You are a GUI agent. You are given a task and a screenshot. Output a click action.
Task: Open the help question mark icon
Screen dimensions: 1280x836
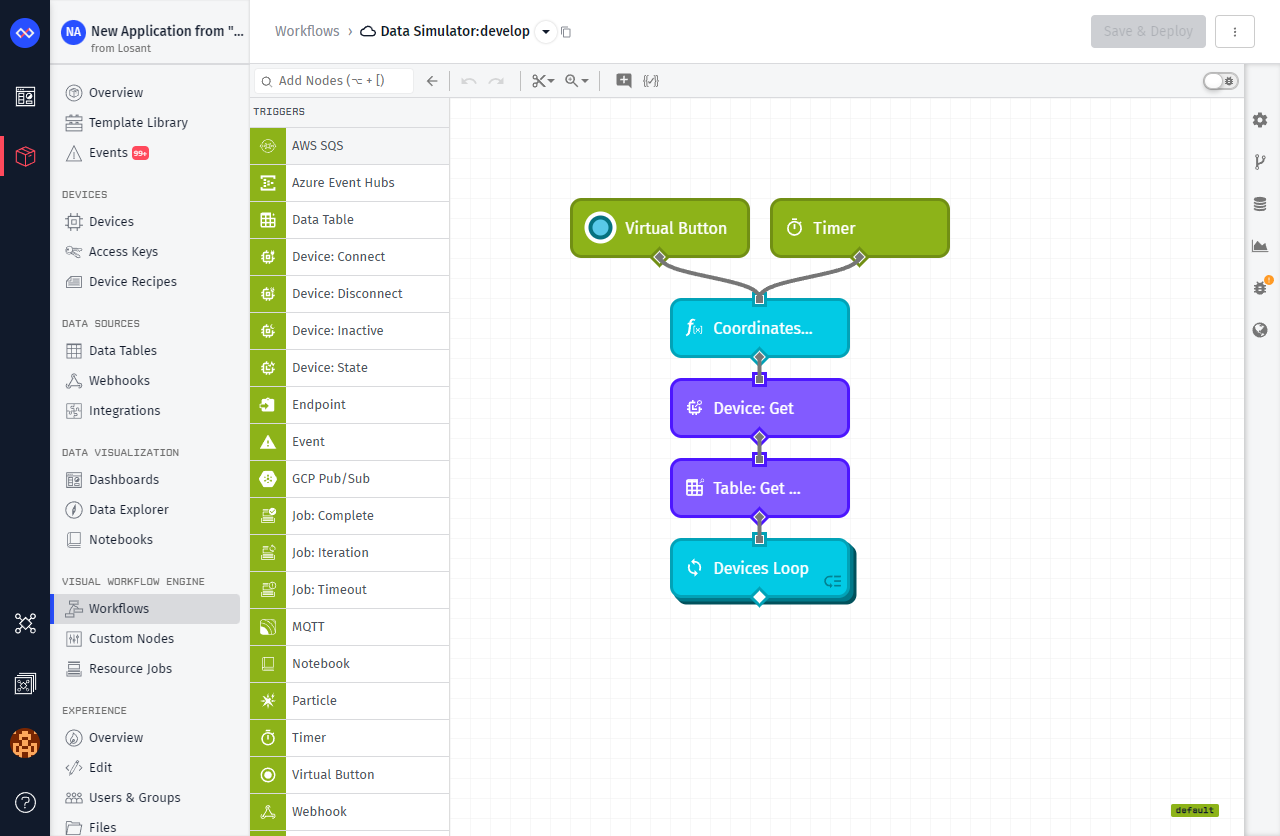pyautogui.click(x=25, y=802)
